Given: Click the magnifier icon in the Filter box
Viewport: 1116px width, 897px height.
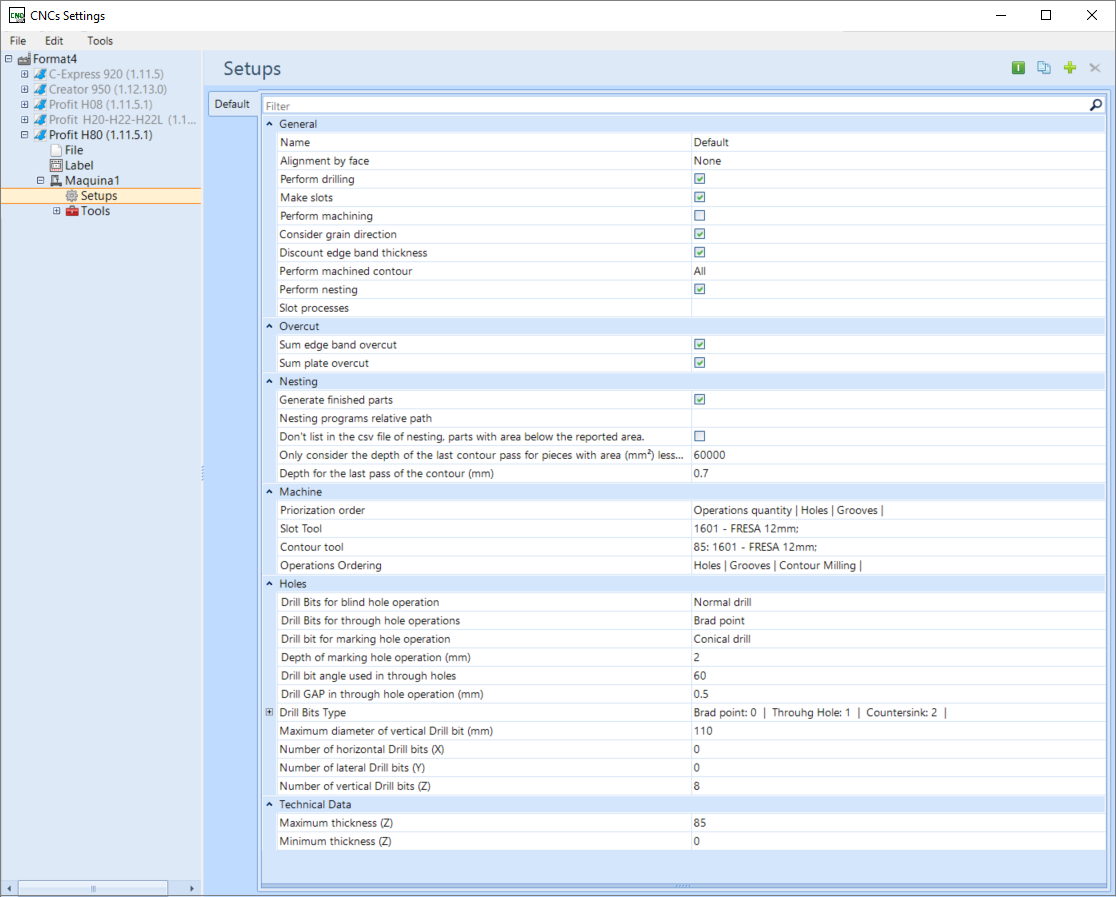Looking at the screenshot, I should click(1096, 105).
